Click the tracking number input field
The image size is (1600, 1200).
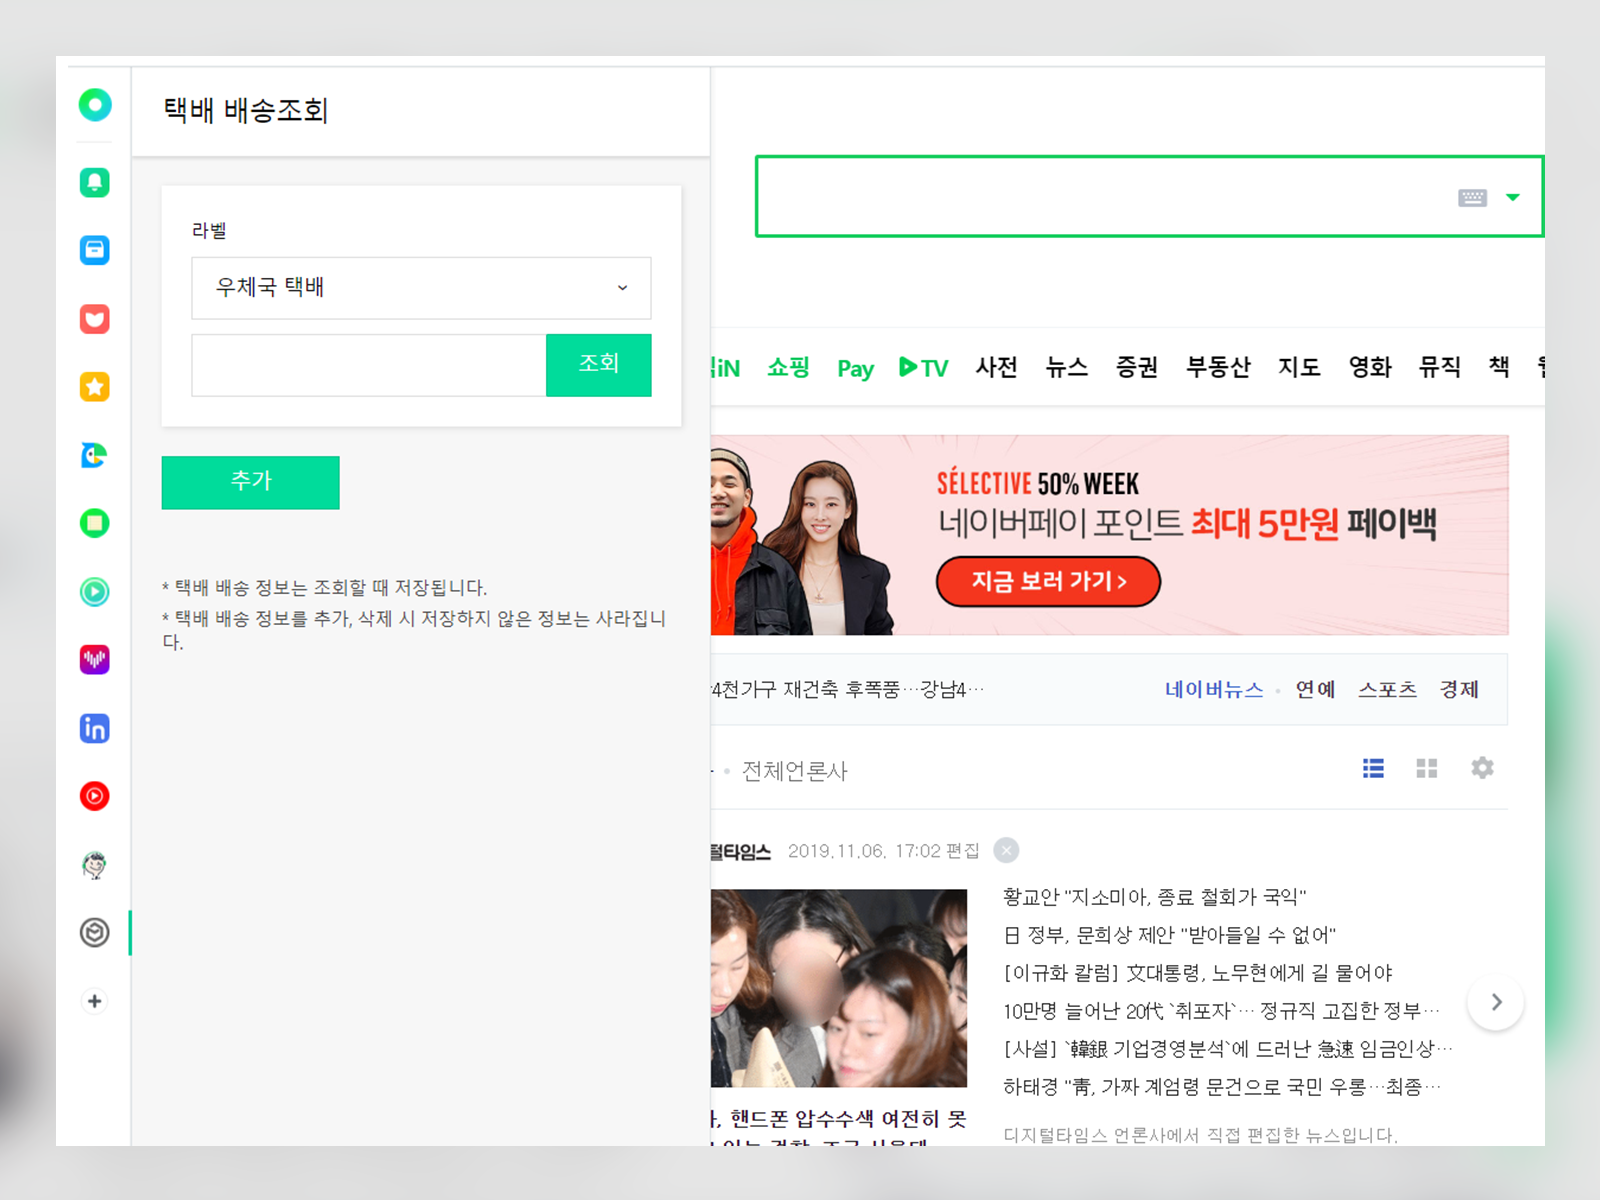coord(369,365)
